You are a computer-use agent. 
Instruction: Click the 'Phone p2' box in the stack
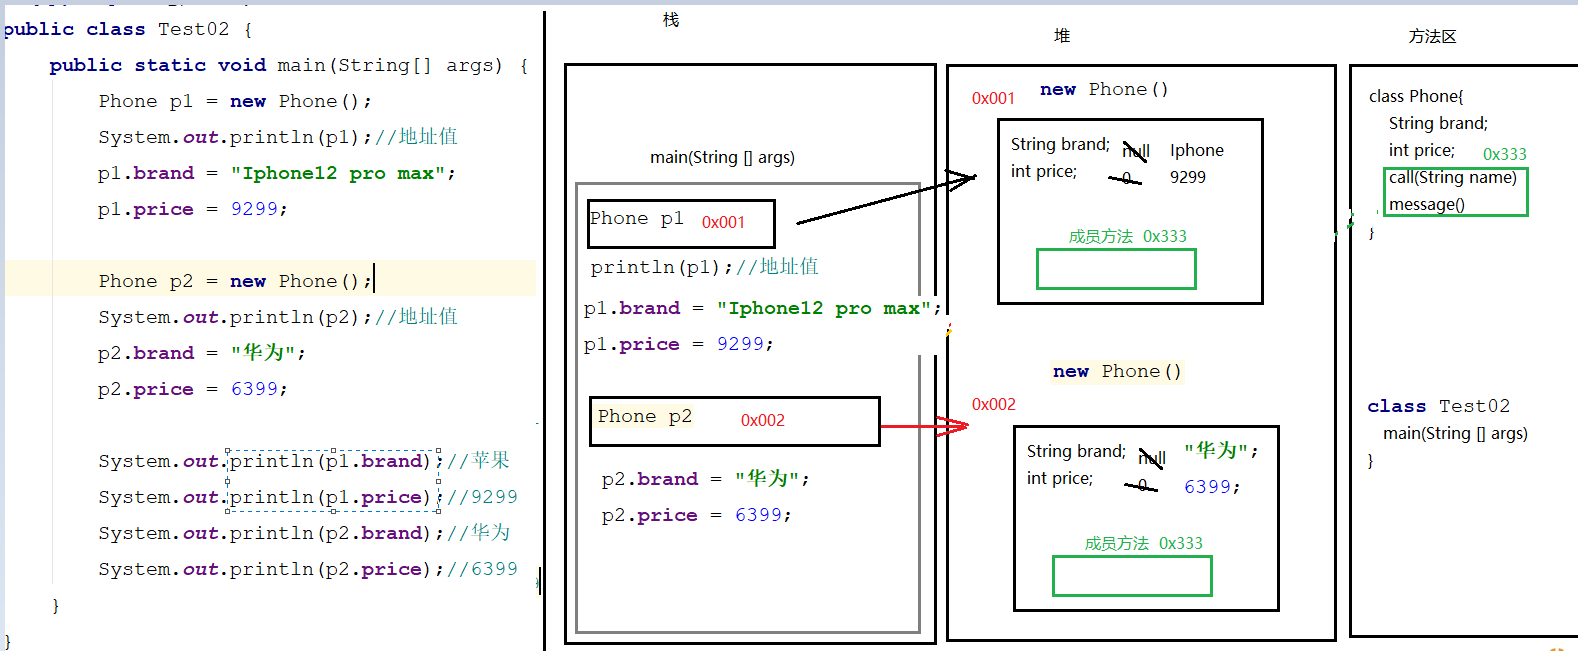pos(735,421)
